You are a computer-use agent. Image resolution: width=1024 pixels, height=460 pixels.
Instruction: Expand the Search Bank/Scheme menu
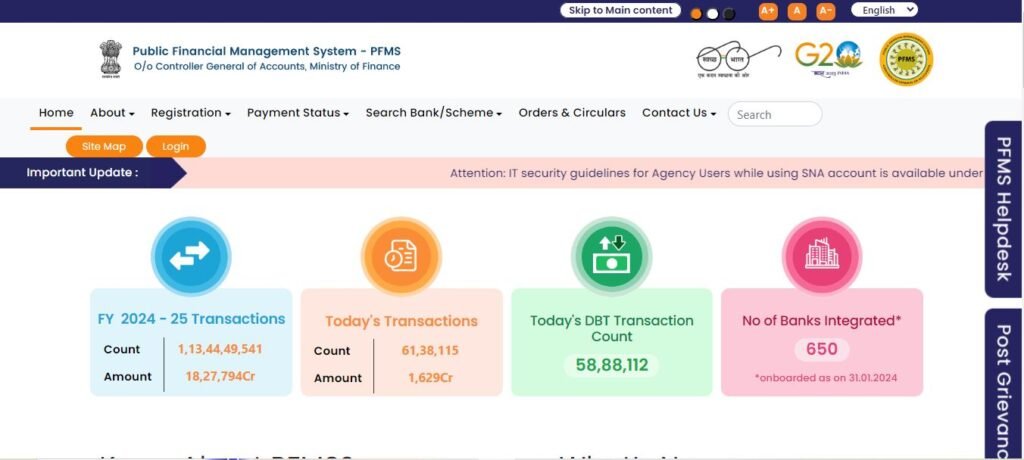[x=434, y=112]
